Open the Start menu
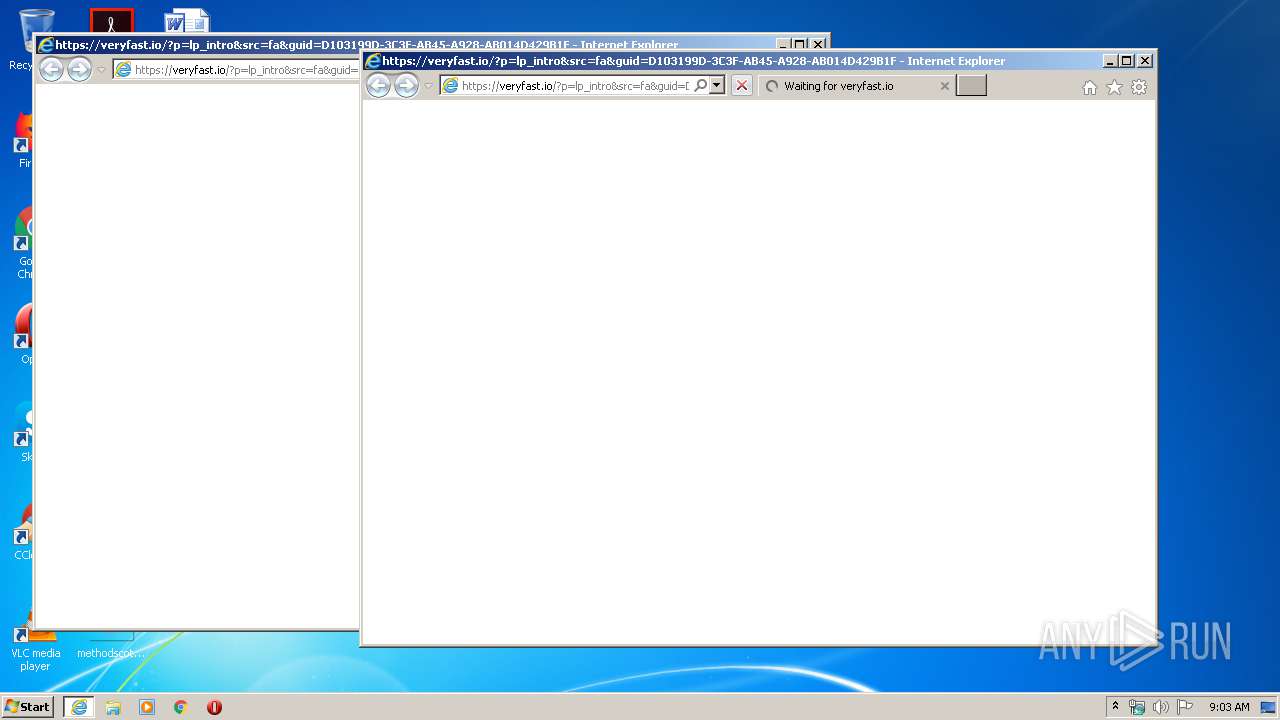 pyautogui.click(x=27, y=707)
